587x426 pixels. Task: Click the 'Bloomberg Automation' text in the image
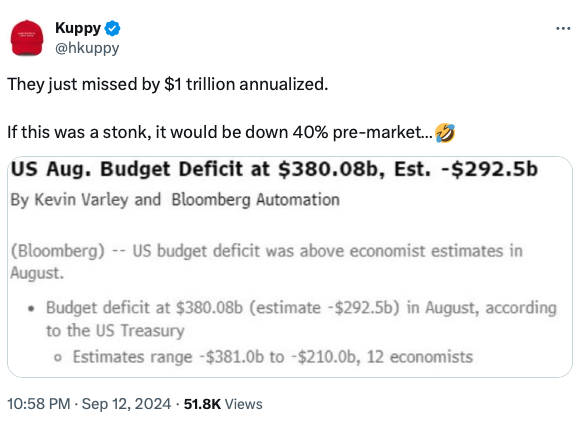click(x=256, y=200)
